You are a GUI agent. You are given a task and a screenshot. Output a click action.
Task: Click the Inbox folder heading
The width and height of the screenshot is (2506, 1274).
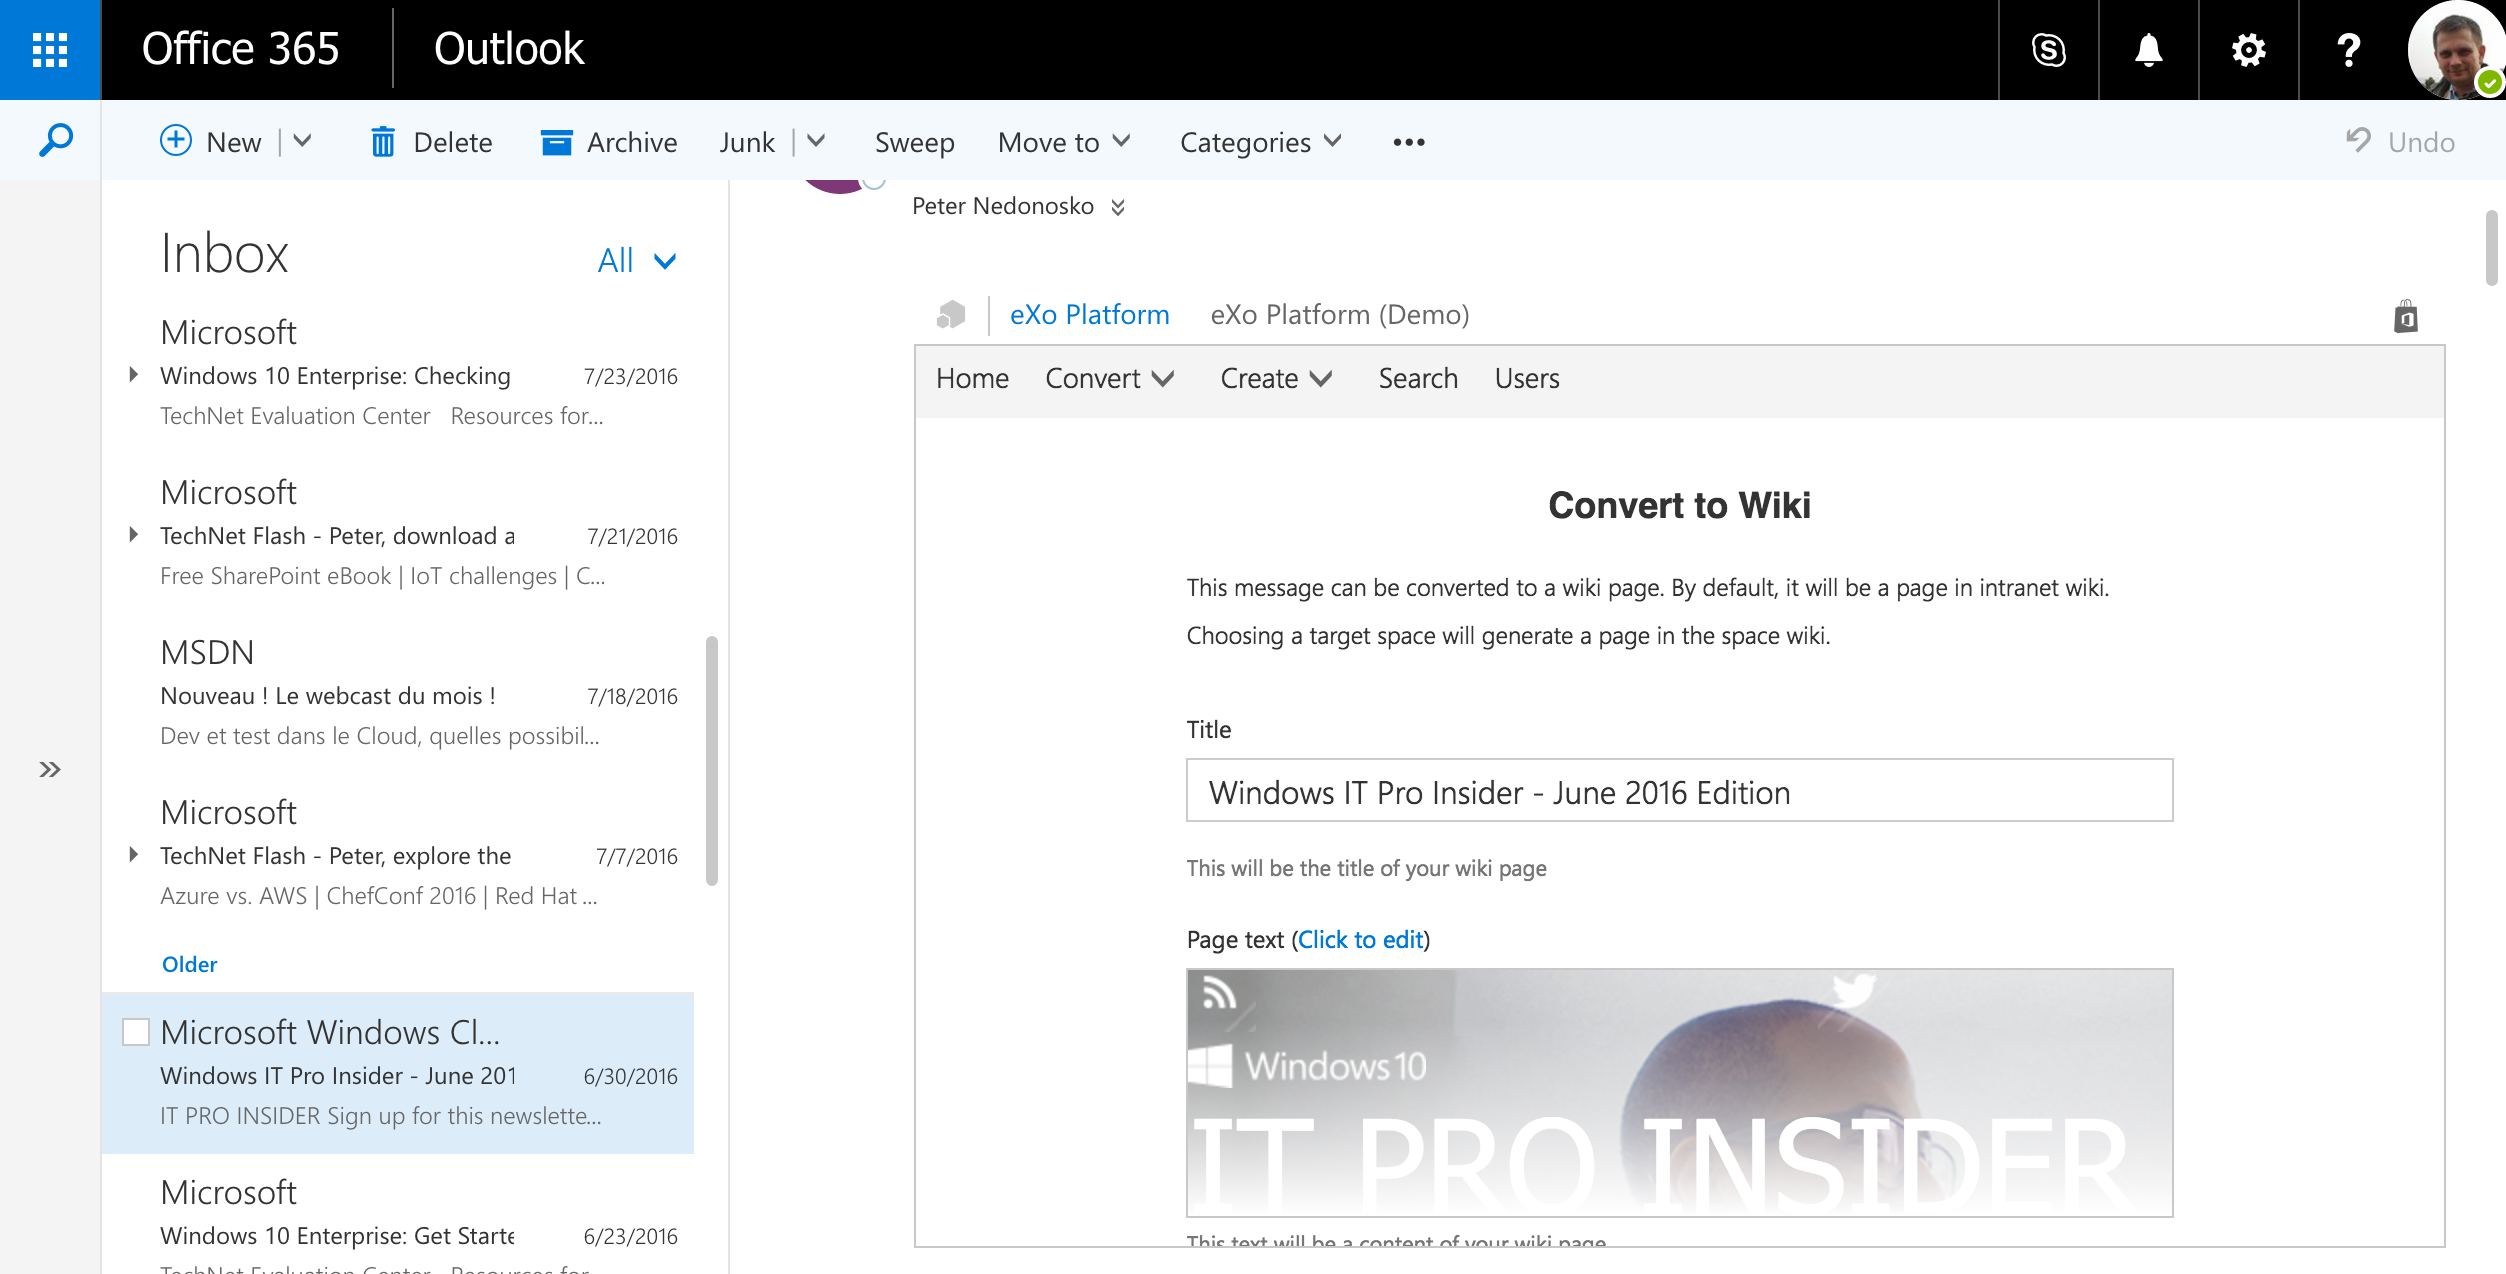click(224, 254)
